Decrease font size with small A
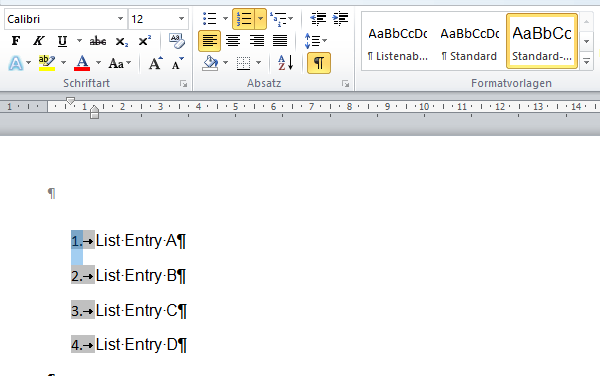 pos(178,63)
